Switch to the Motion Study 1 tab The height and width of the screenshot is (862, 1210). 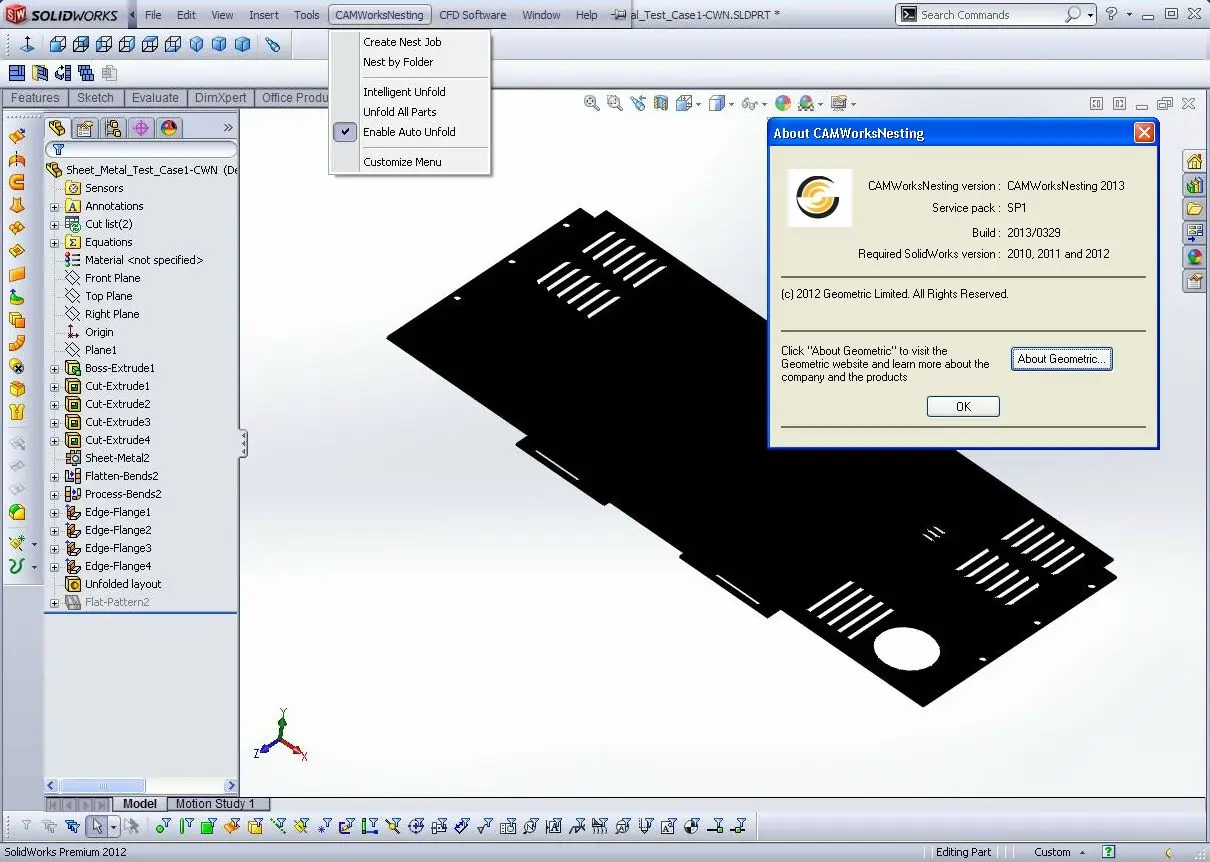point(215,804)
